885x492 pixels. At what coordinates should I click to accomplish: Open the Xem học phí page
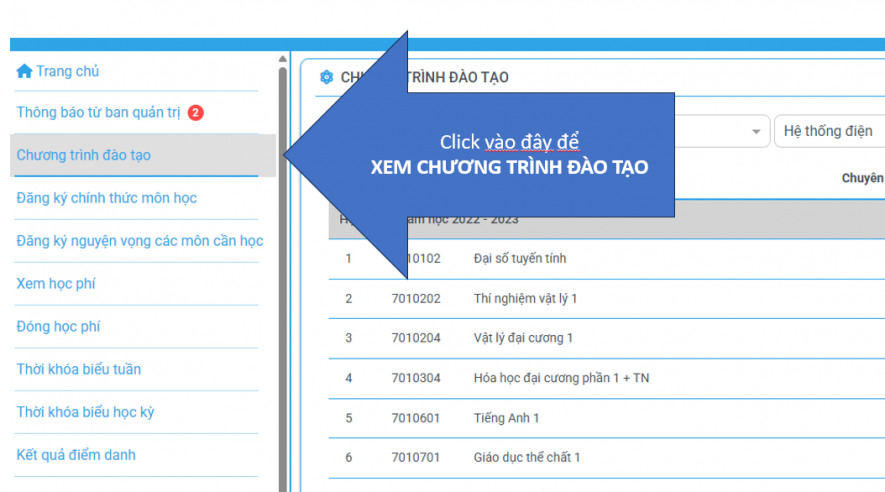click(x=56, y=284)
